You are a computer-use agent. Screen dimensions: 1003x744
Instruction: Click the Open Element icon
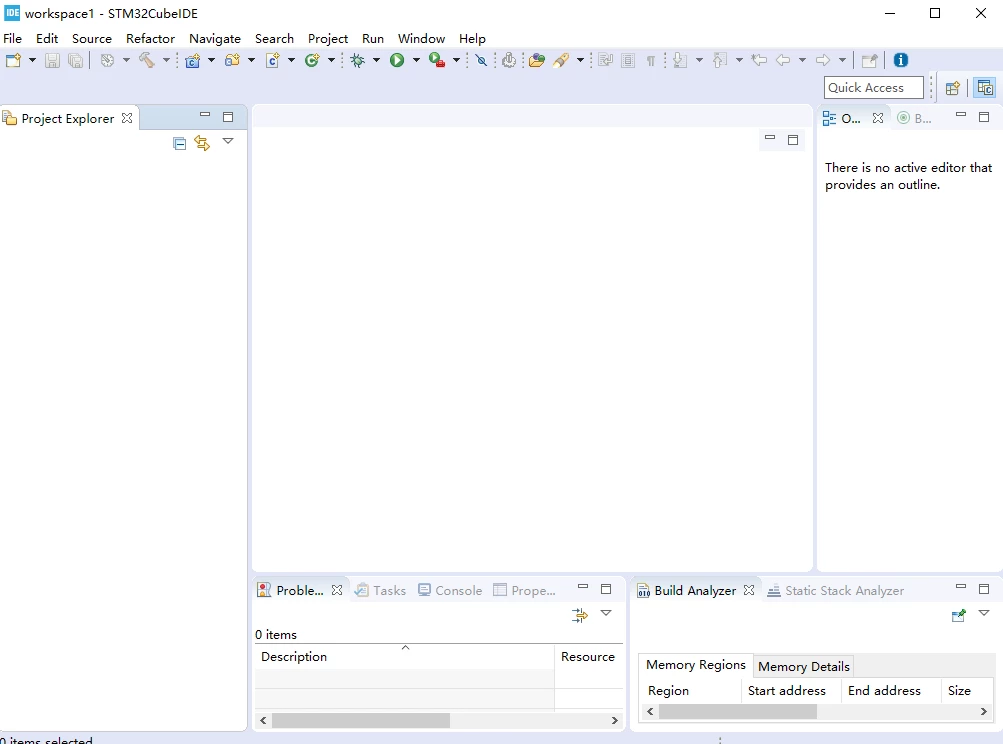[537, 60]
